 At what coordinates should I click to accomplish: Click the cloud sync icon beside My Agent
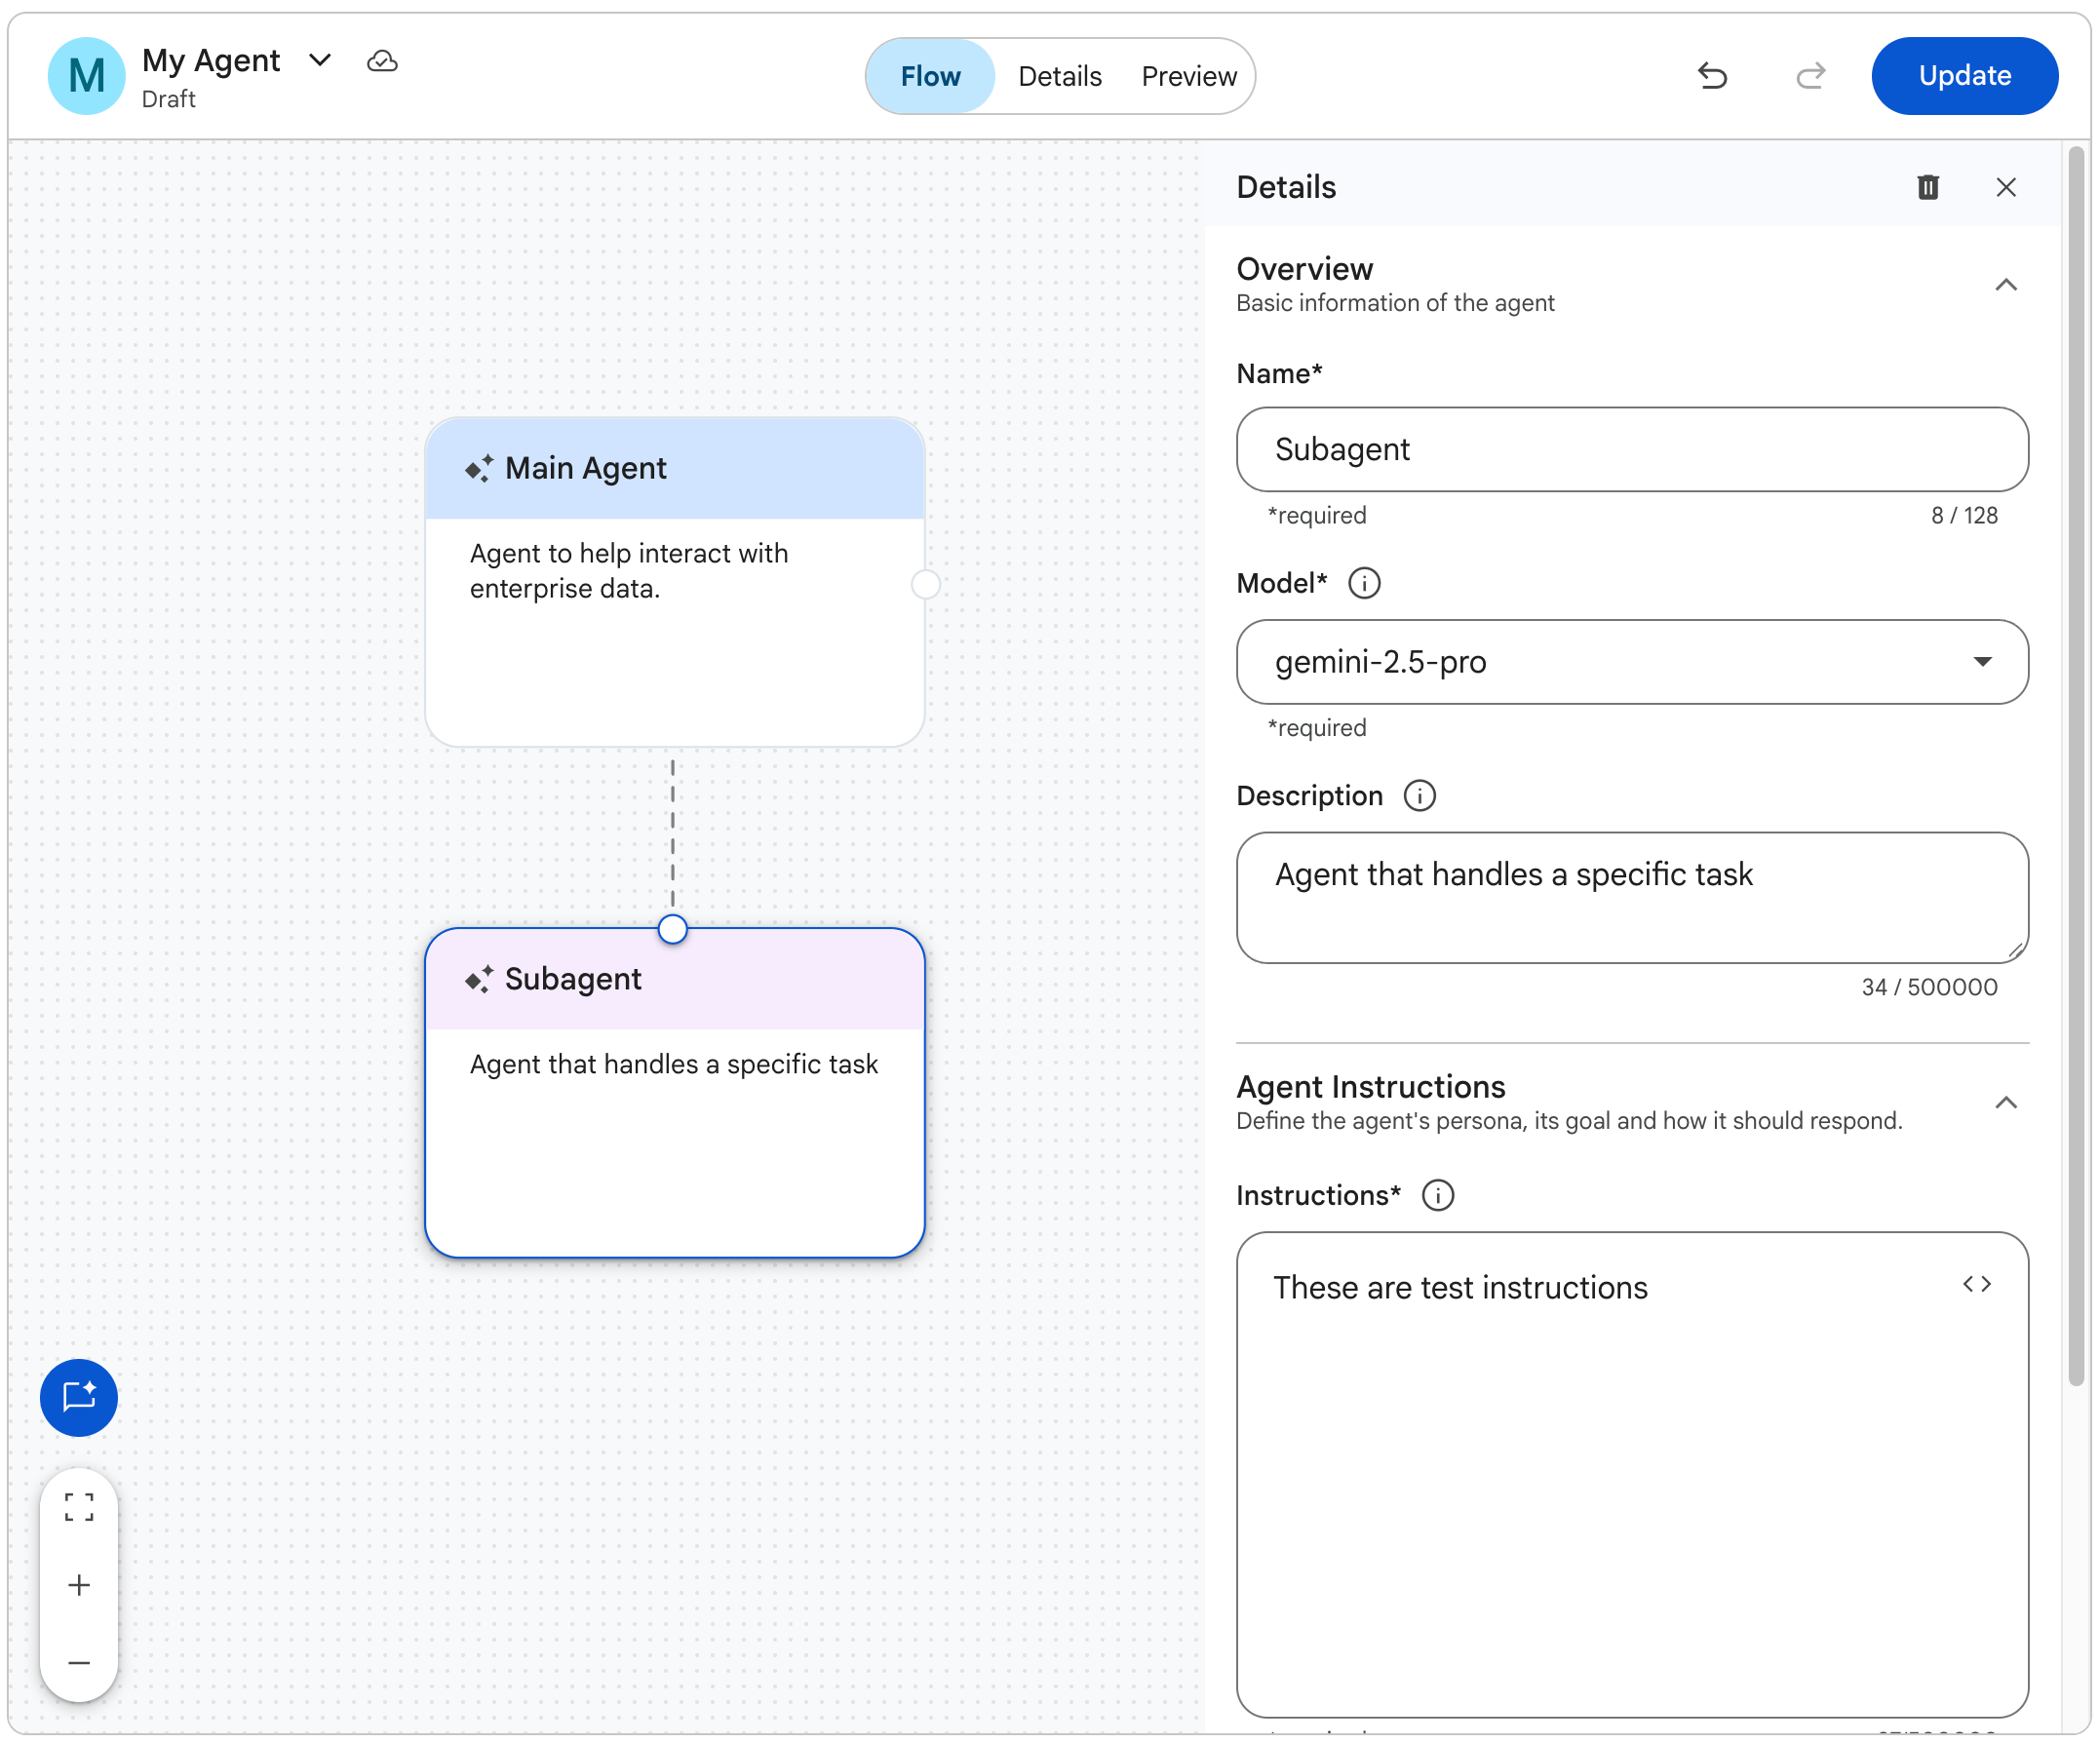tap(383, 61)
